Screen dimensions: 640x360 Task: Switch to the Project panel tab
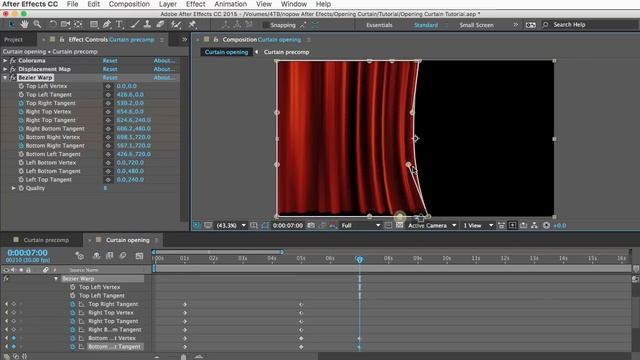pos(13,40)
